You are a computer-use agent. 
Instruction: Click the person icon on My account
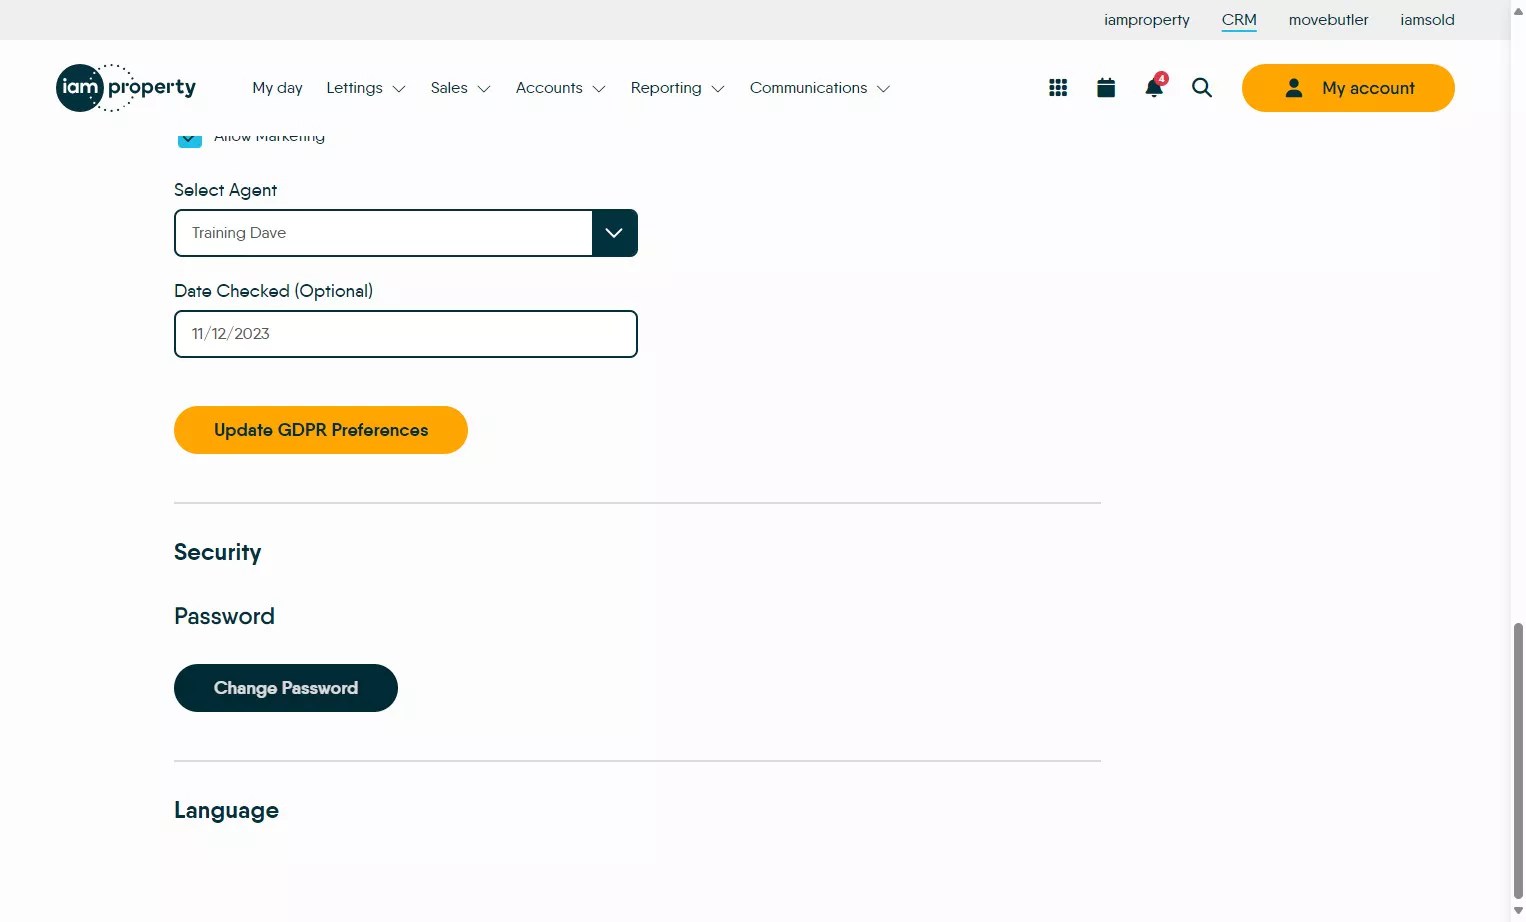click(x=1293, y=87)
